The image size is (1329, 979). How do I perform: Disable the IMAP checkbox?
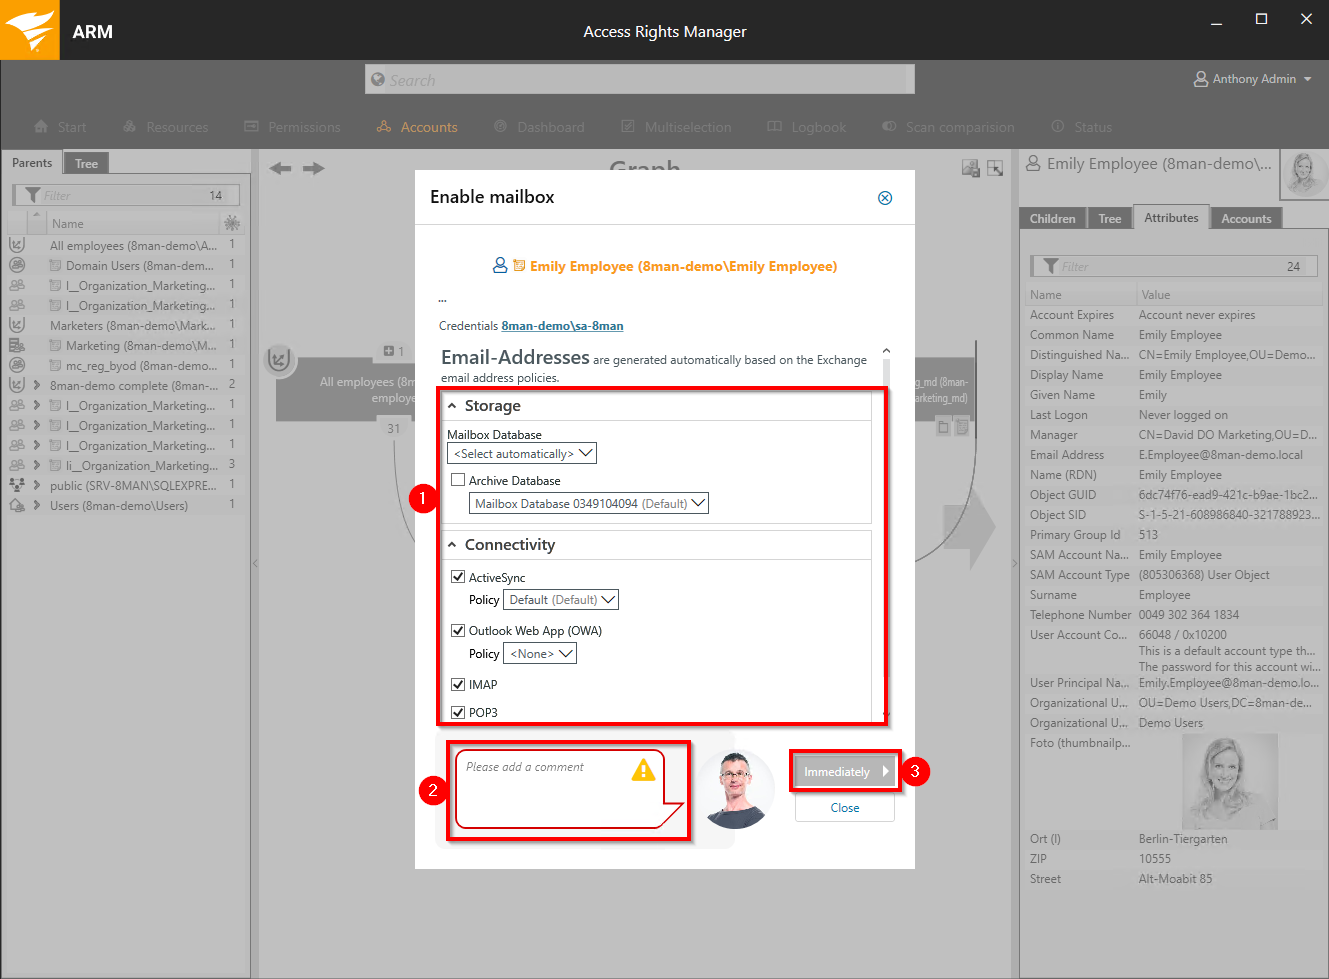[x=458, y=684]
